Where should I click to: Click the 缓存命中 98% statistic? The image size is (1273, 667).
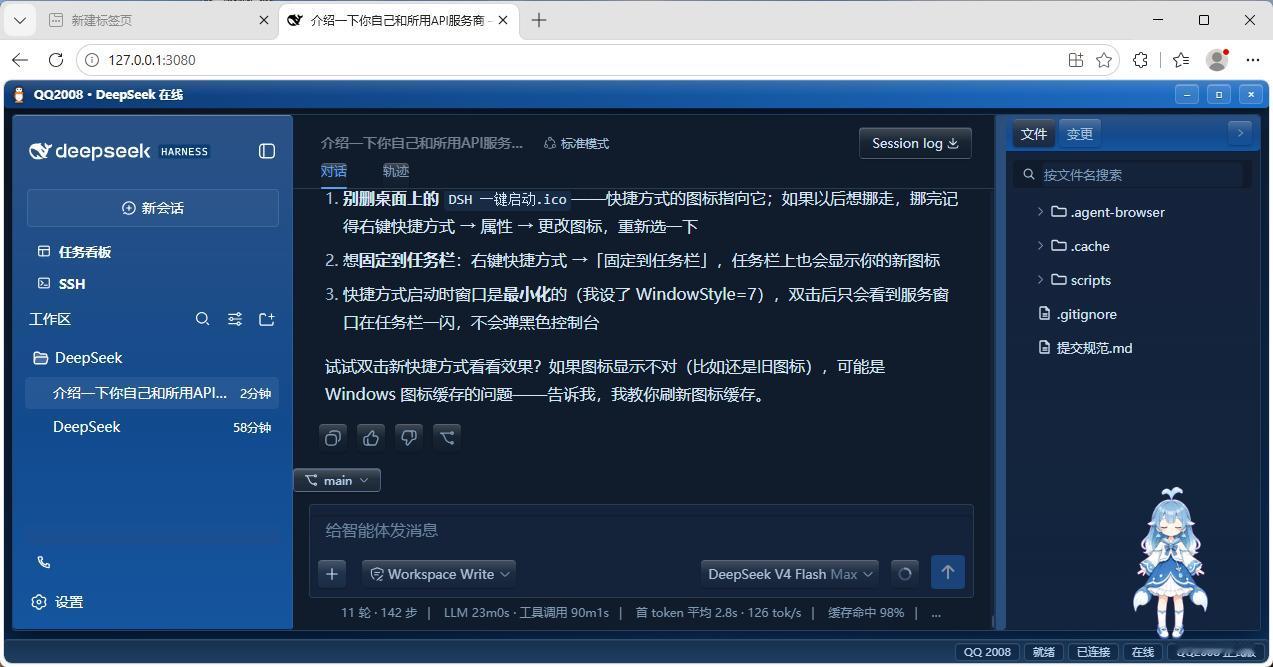coord(866,613)
